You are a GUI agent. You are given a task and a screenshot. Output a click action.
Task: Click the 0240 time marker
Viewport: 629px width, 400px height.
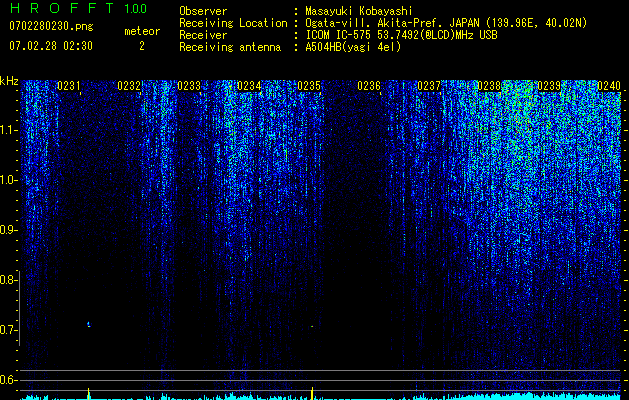[609, 86]
